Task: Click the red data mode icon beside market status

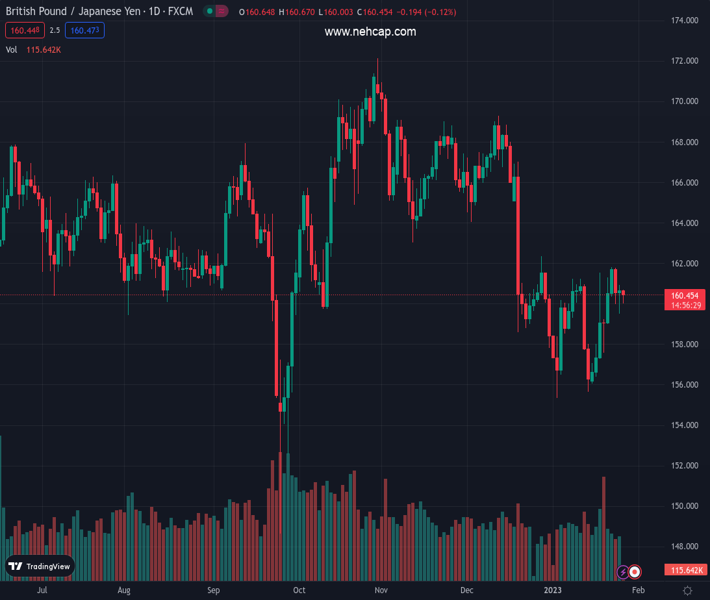Action: 222,12
